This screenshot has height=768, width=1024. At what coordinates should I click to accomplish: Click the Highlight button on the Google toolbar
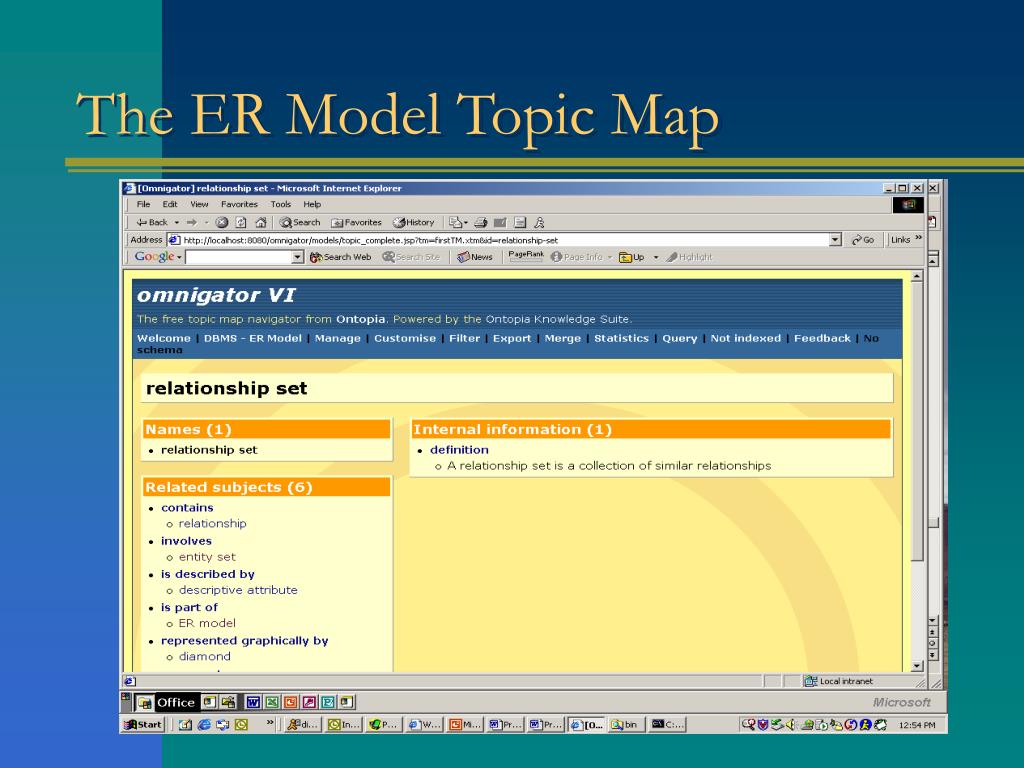(689, 257)
